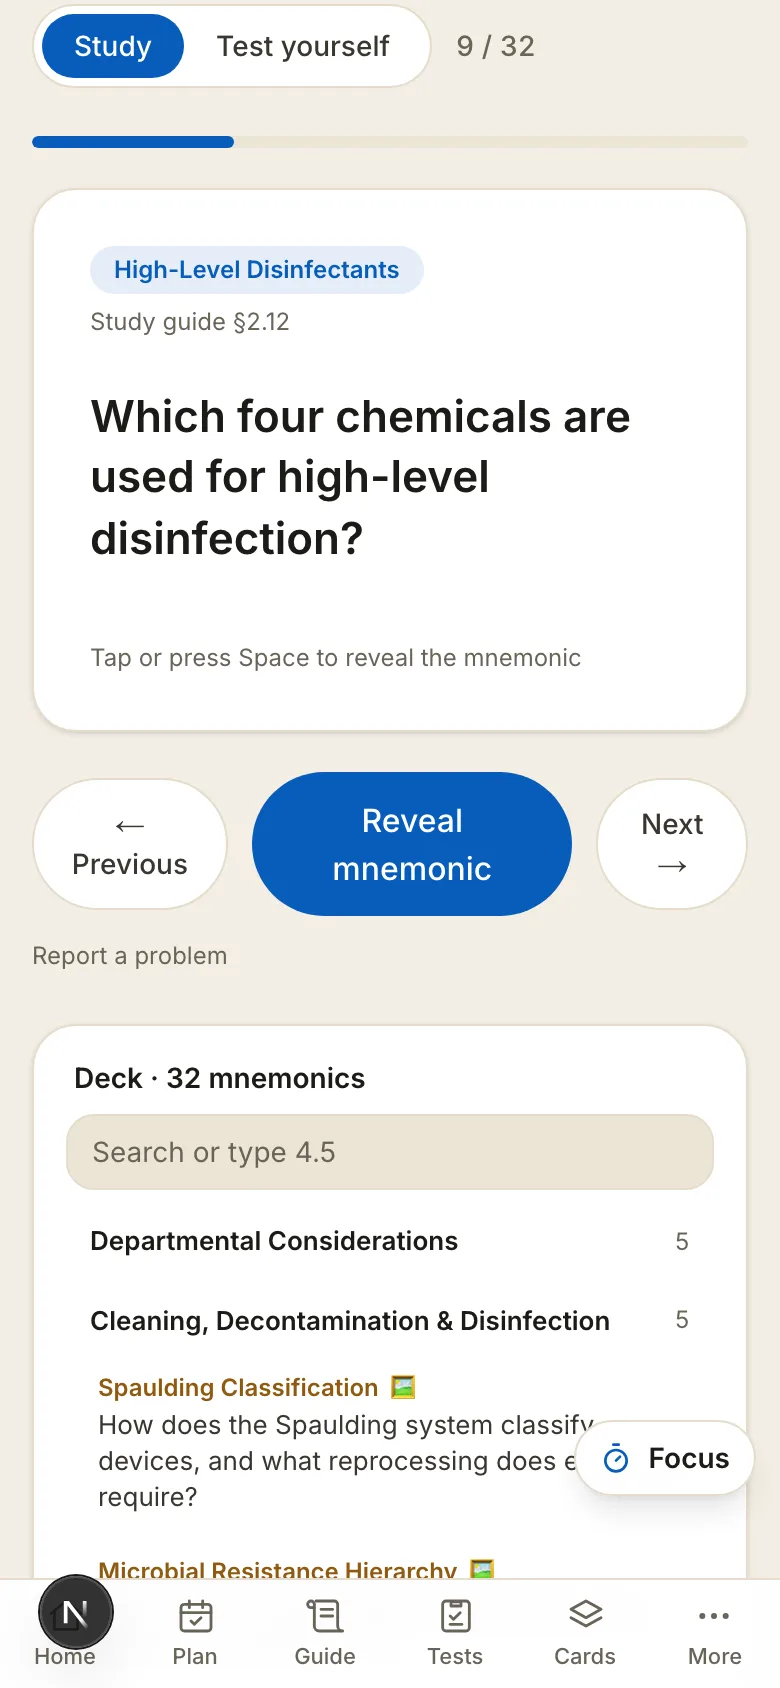The width and height of the screenshot is (780, 1688).
Task: Open the Tests clipboard icon
Action: pyautogui.click(x=455, y=1616)
